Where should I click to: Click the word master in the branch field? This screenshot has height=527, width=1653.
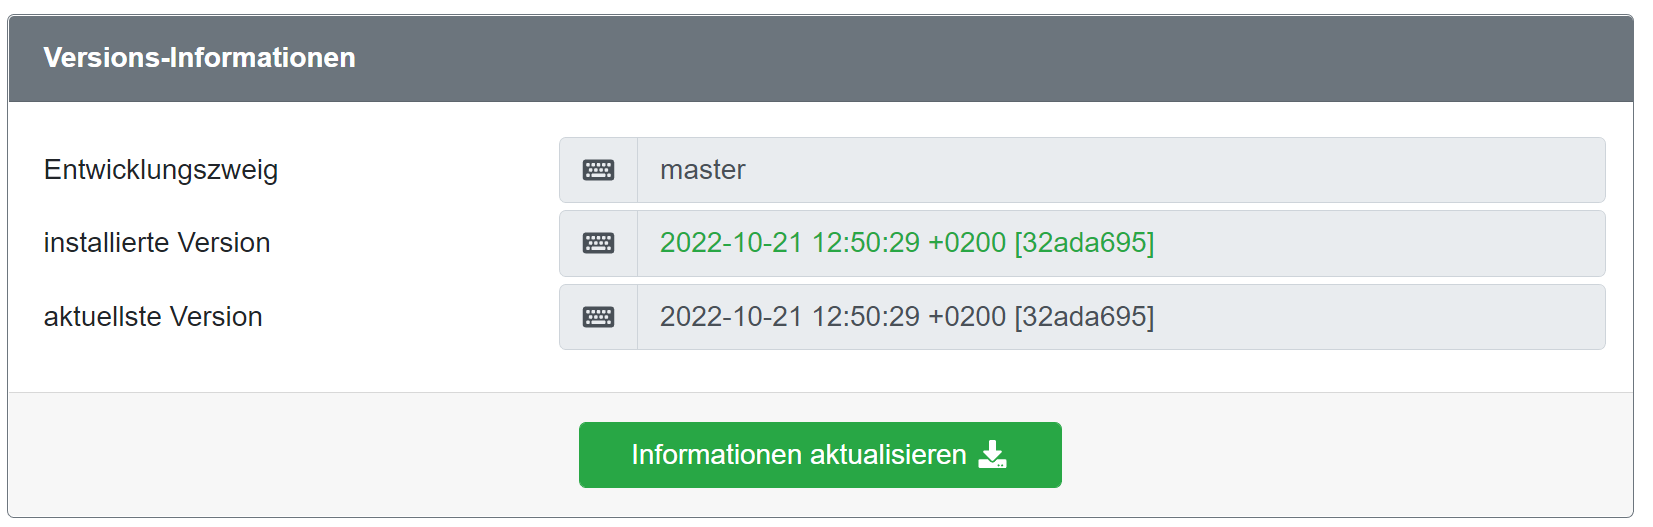[703, 170]
